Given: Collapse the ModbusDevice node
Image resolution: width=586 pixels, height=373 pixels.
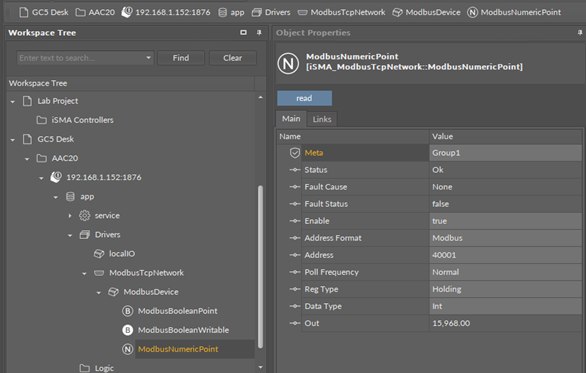Looking at the screenshot, I should point(98,292).
